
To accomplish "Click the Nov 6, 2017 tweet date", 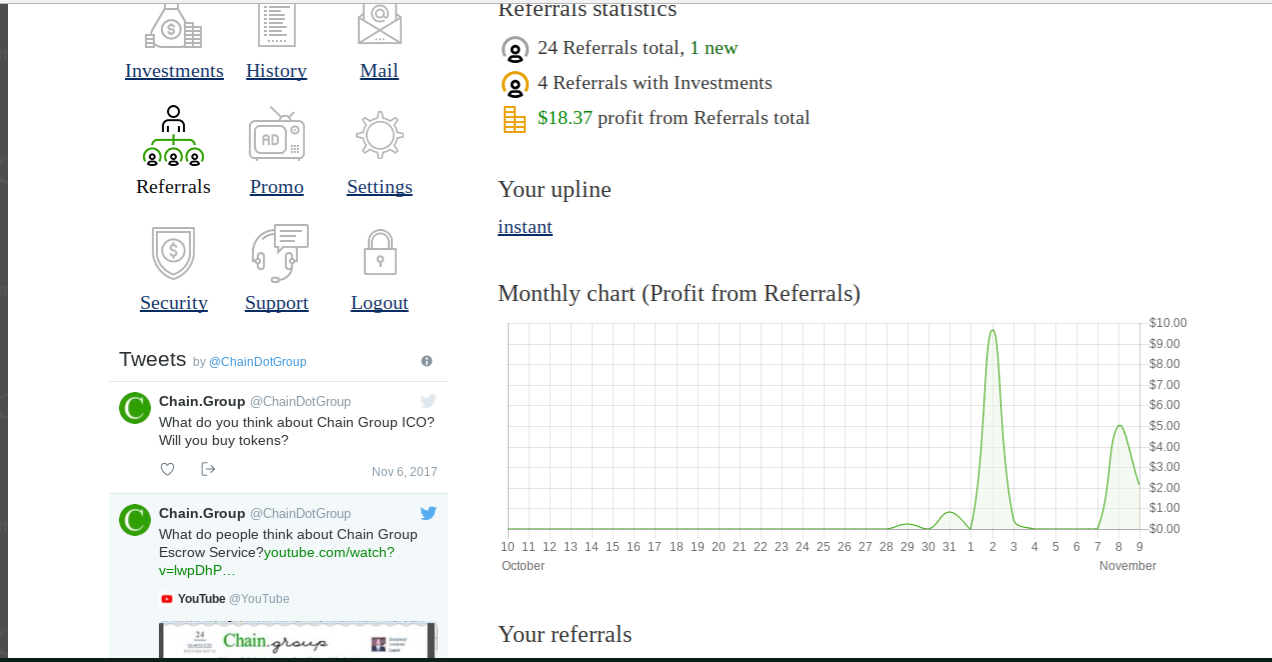I will 404,472.
